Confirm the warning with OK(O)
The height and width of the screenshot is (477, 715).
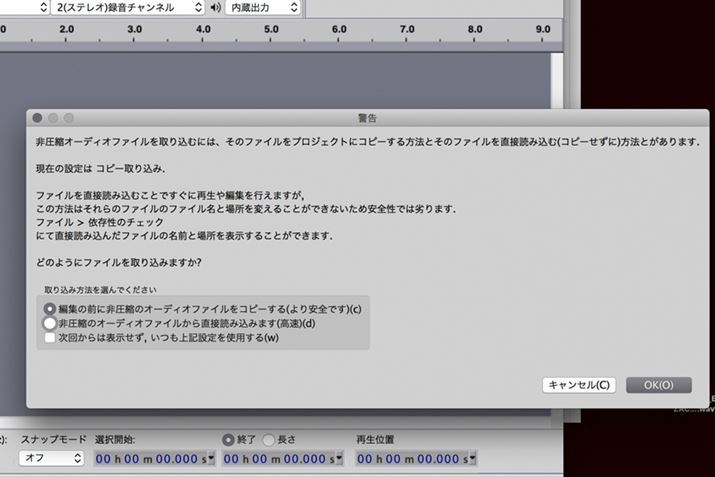click(658, 385)
